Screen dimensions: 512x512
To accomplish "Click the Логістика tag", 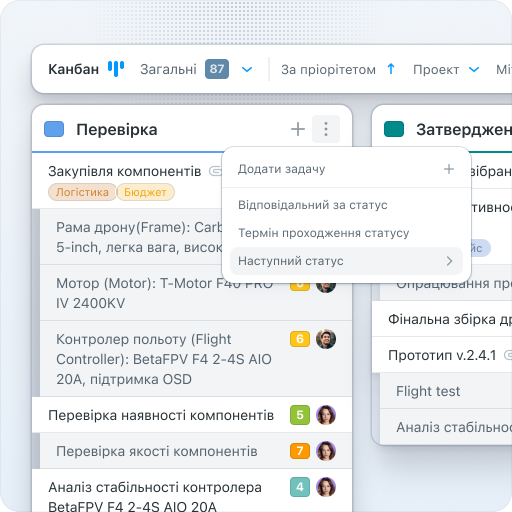I will point(82,192).
